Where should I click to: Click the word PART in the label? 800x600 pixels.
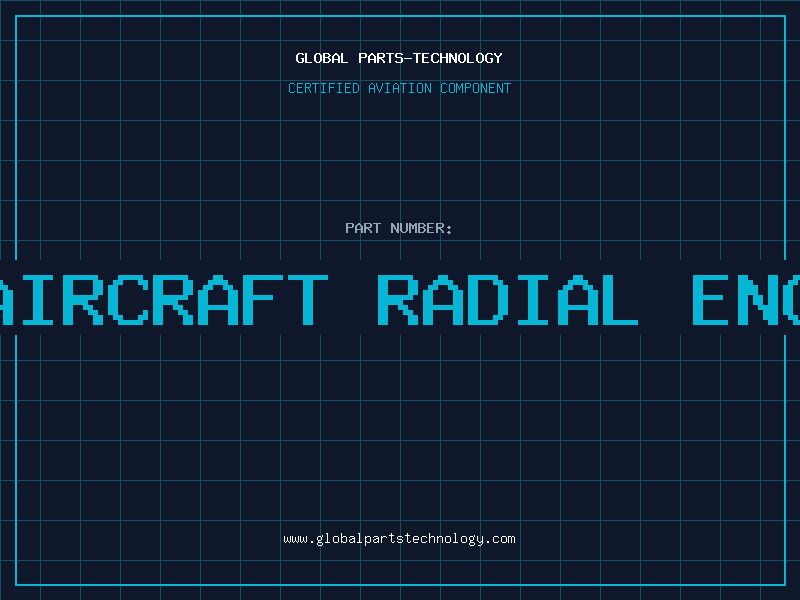[363, 228]
